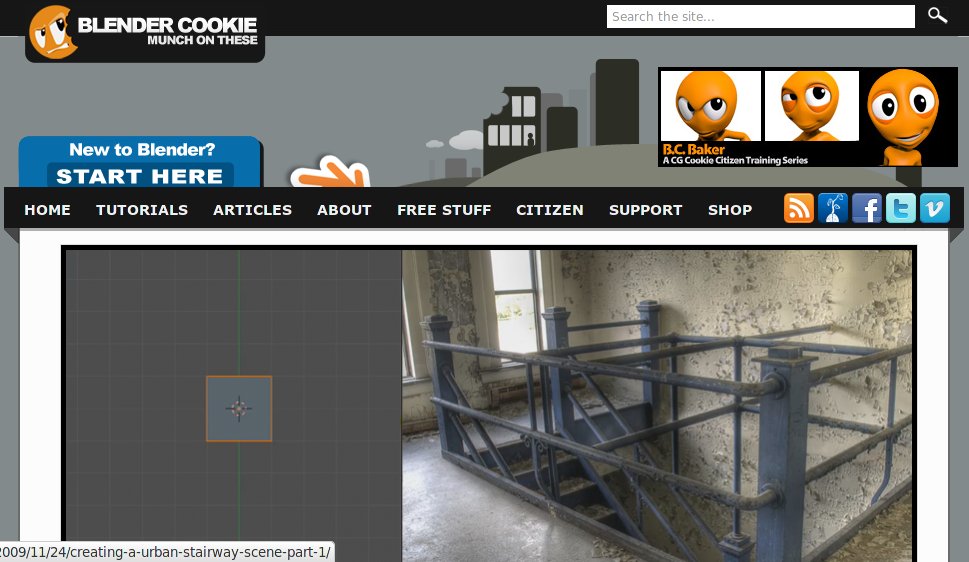Open the Vimeo channel icon
Screen dimensions: 969x562
click(x=934, y=208)
